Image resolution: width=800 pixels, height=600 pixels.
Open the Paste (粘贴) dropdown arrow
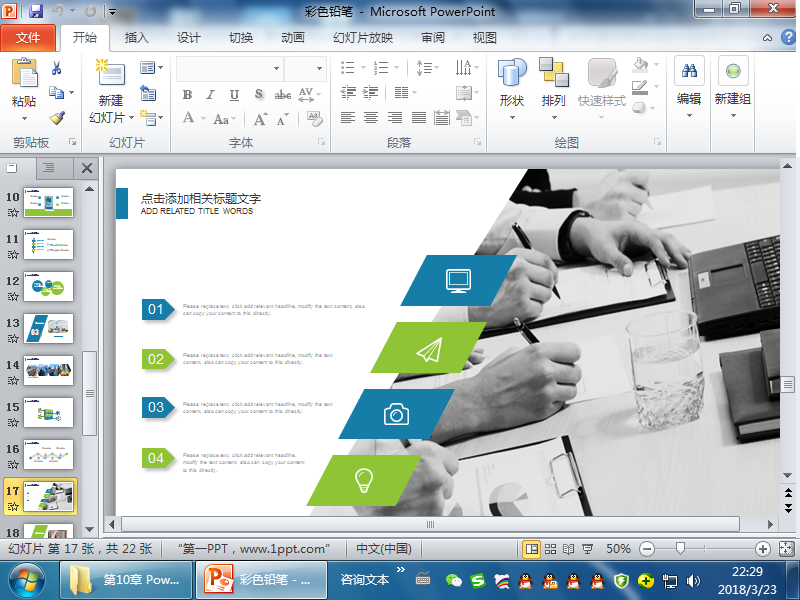tap(24, 117)
